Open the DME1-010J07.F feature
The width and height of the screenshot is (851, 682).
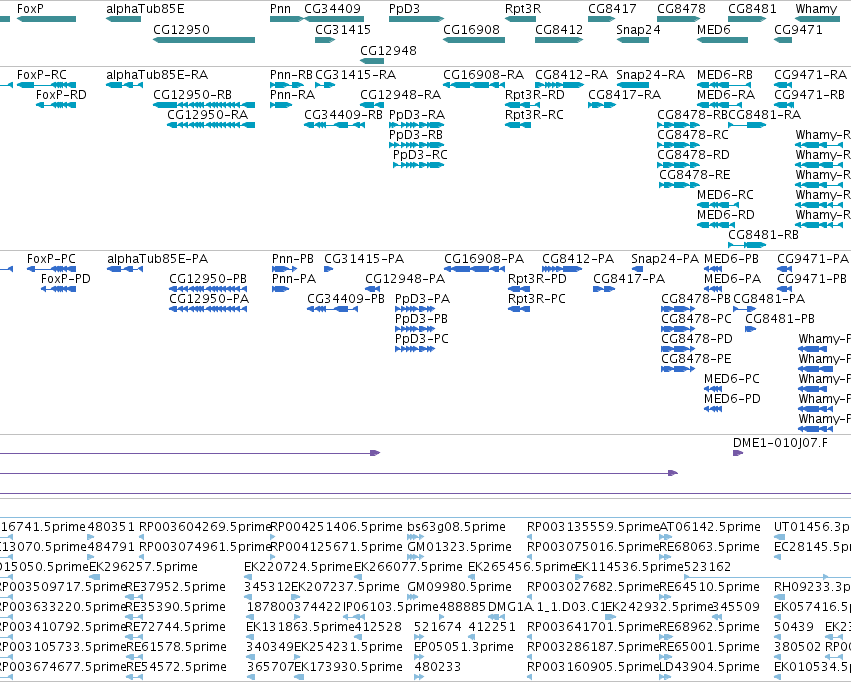[738, 453]
